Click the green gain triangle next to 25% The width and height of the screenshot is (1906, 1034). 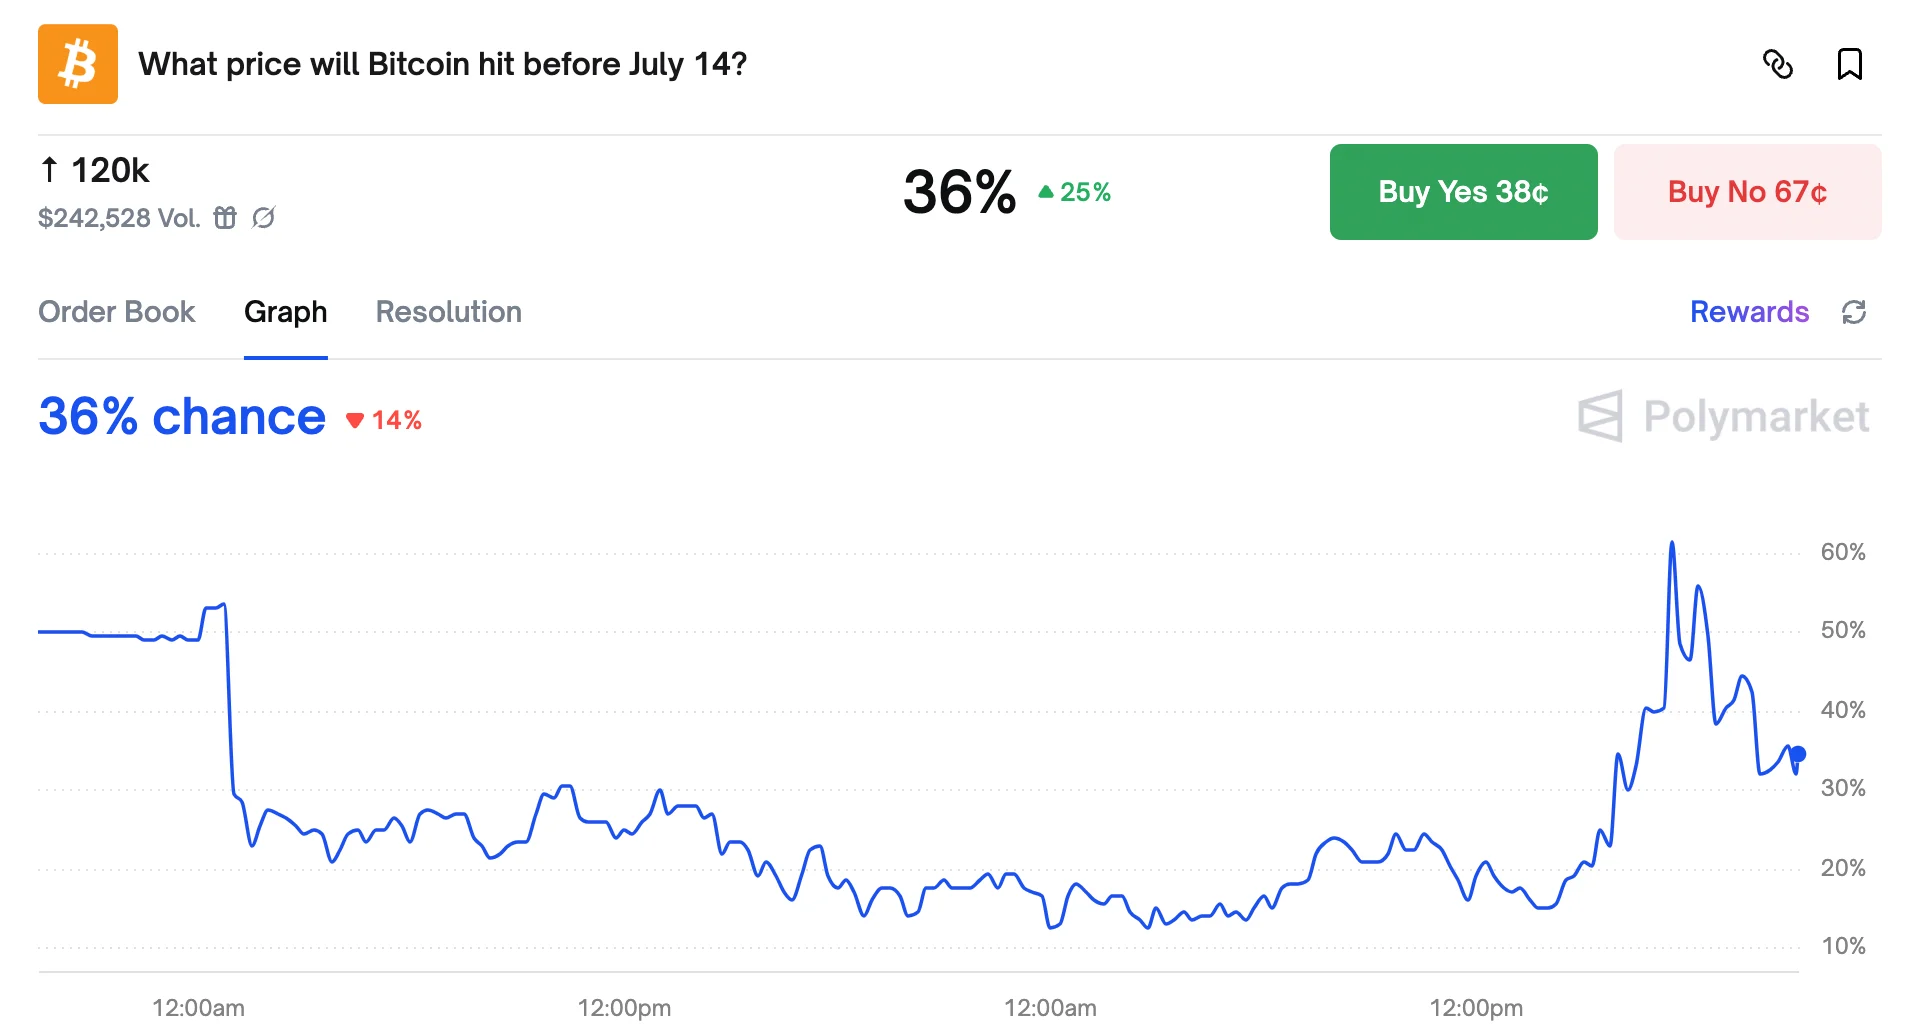click(x=1044, y=190)
